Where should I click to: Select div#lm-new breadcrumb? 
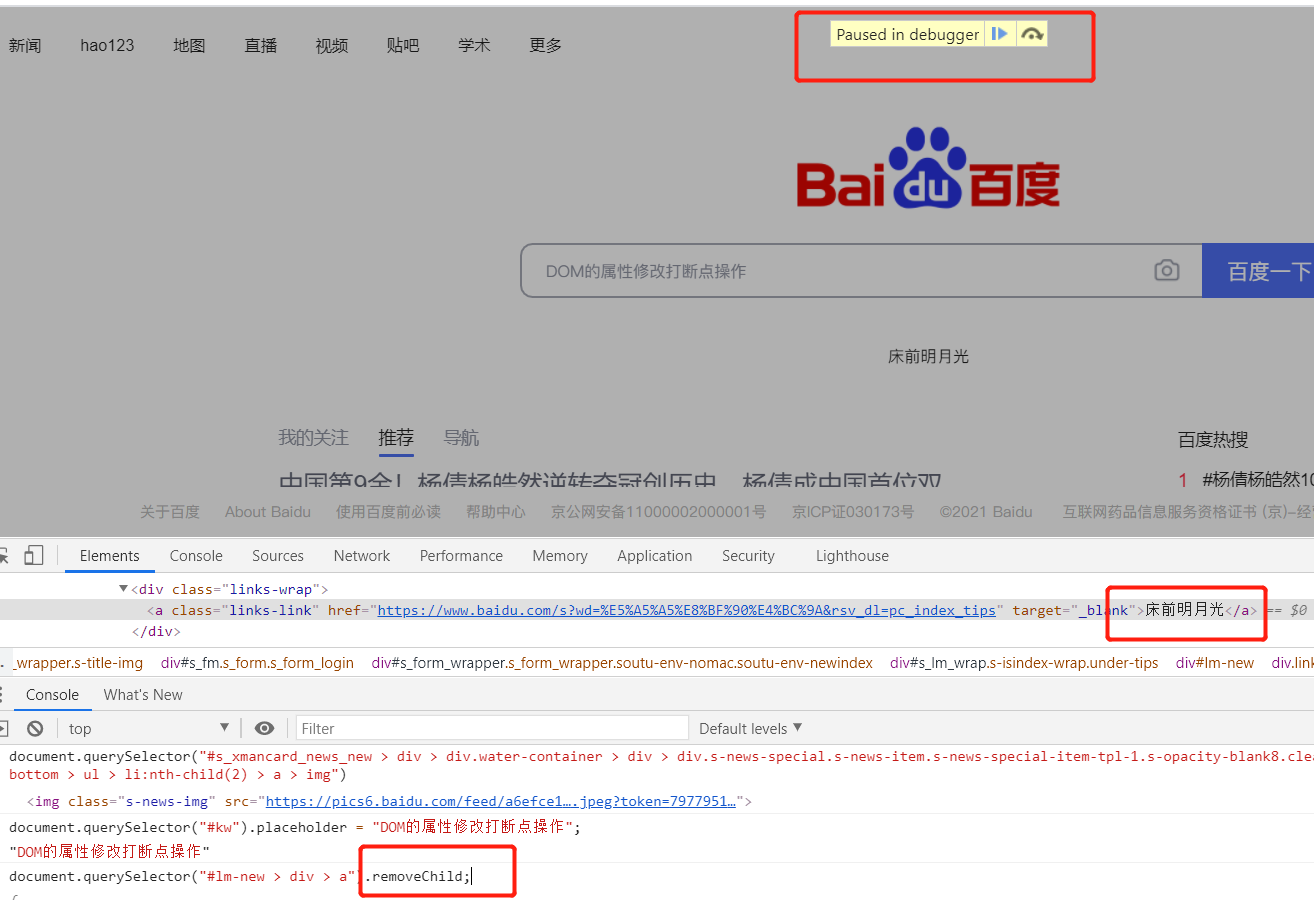point(1215,663)
